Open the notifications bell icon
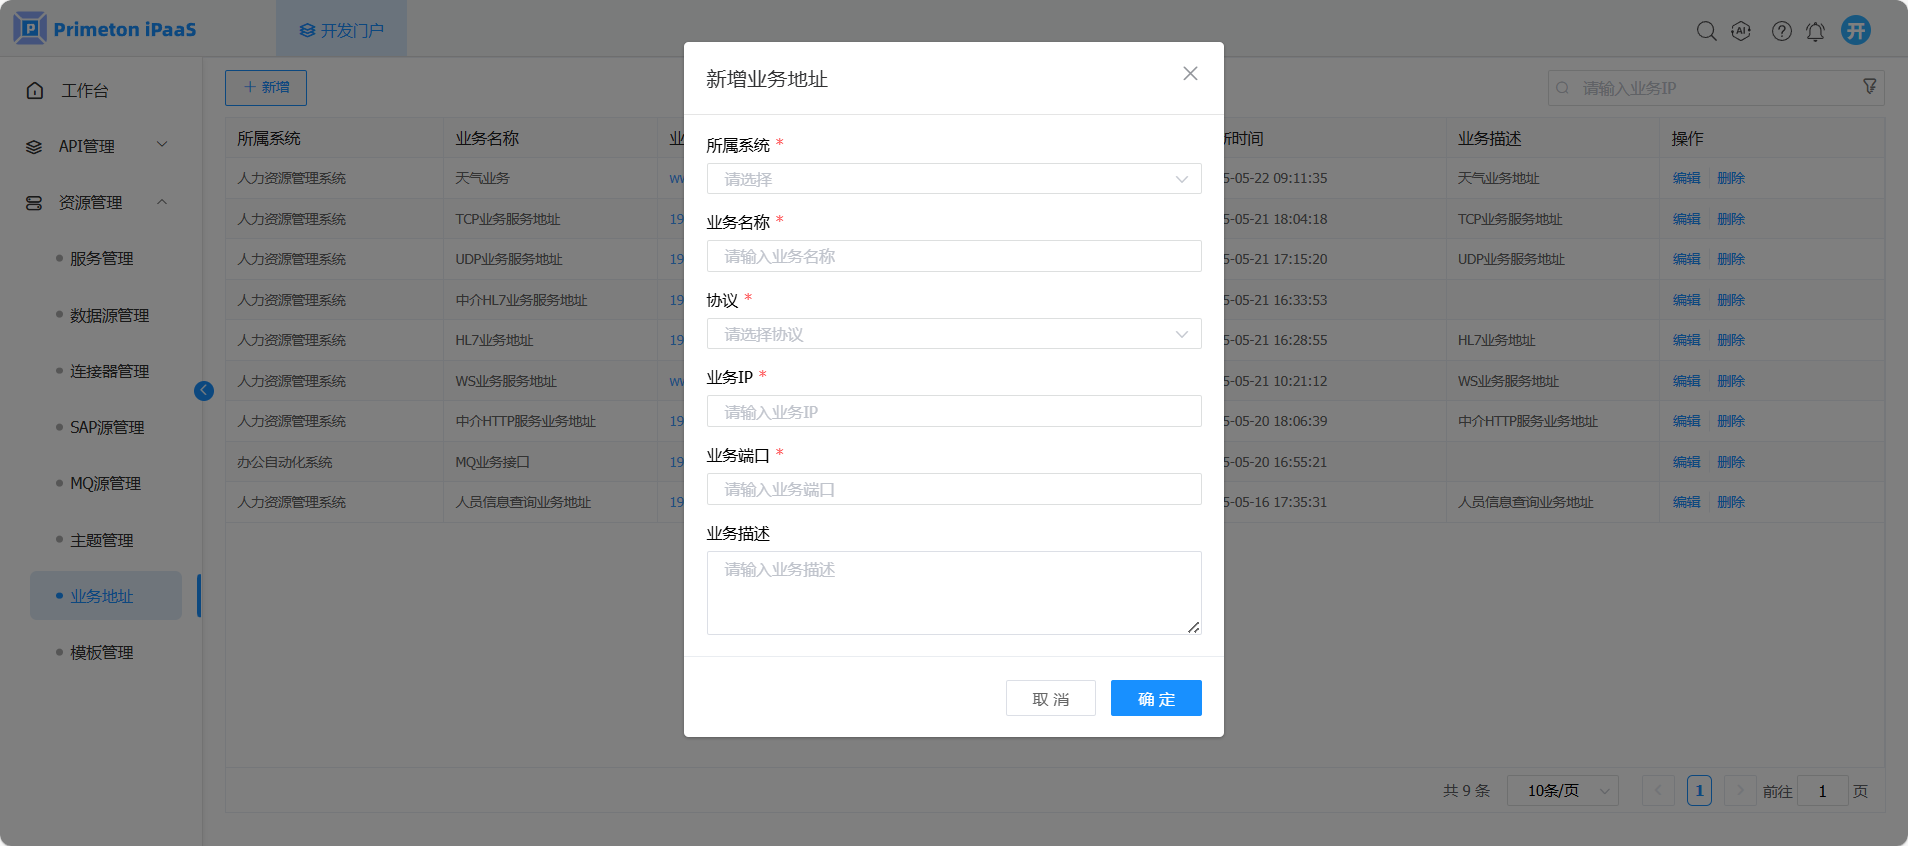Image resolution: width=1908 pixels, height=846 pixels. (x=1815, y=31)
